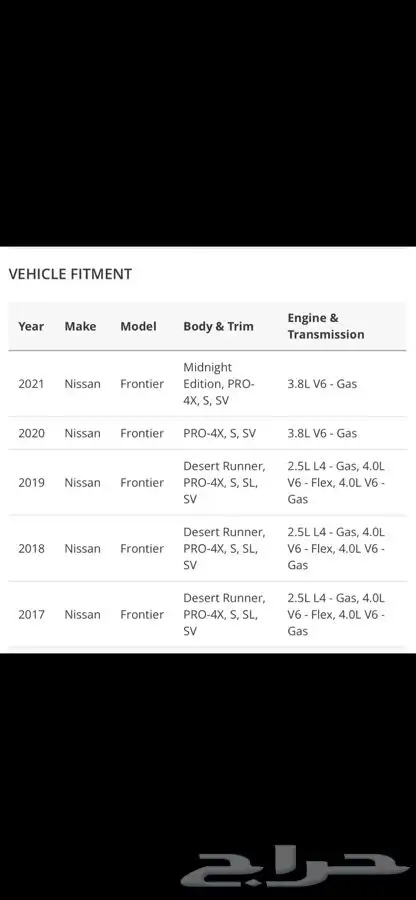
Task: Click the 2019 Desert Runner trim cell
Action: pyautogui.click(x=224, y=483)
